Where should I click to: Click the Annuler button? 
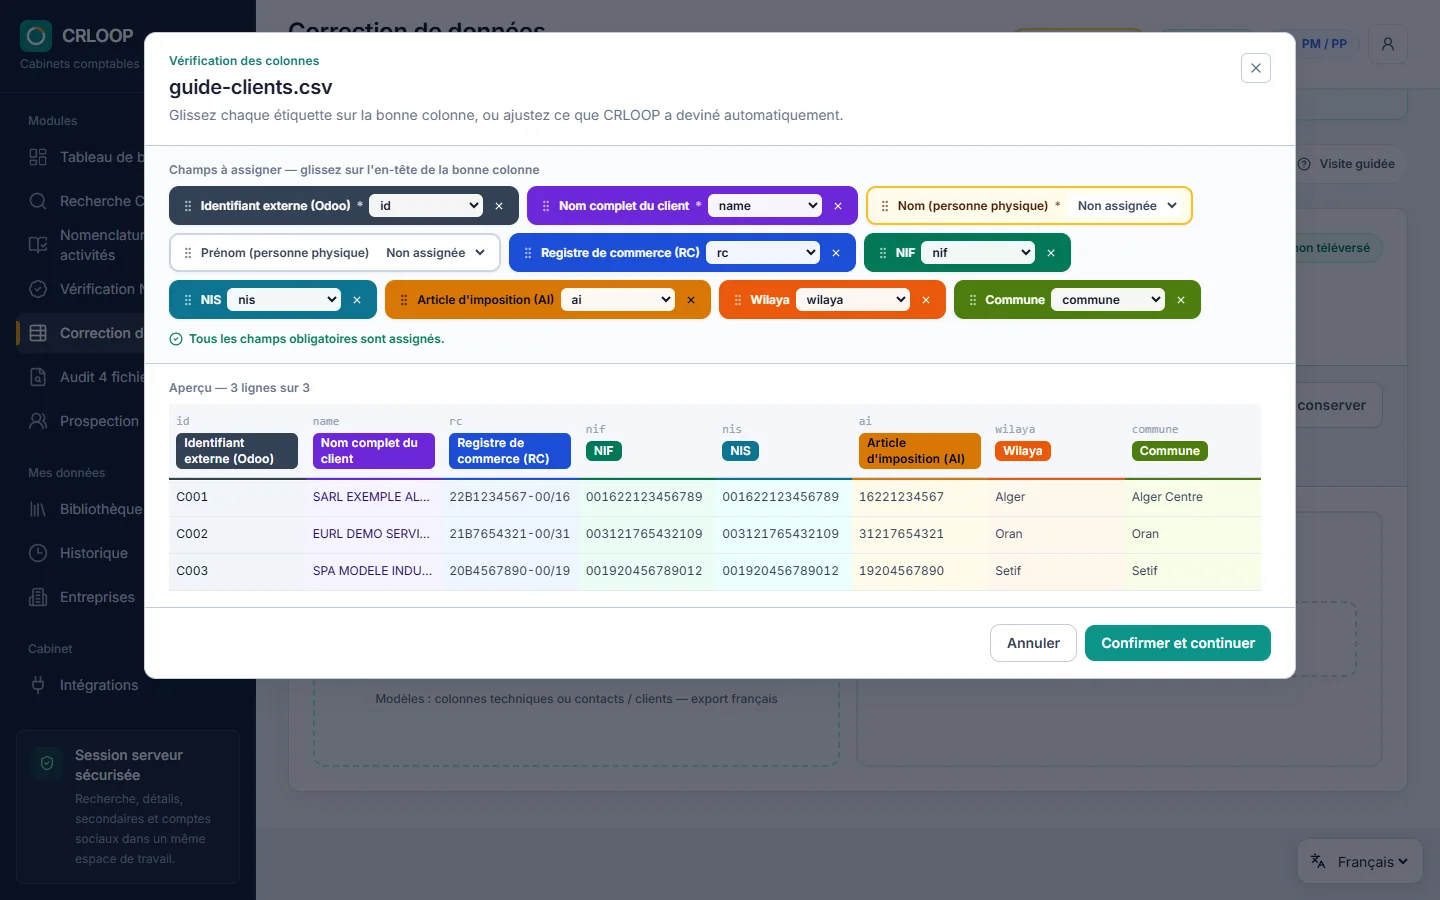pyautogui.click(x=1033, y=643)
